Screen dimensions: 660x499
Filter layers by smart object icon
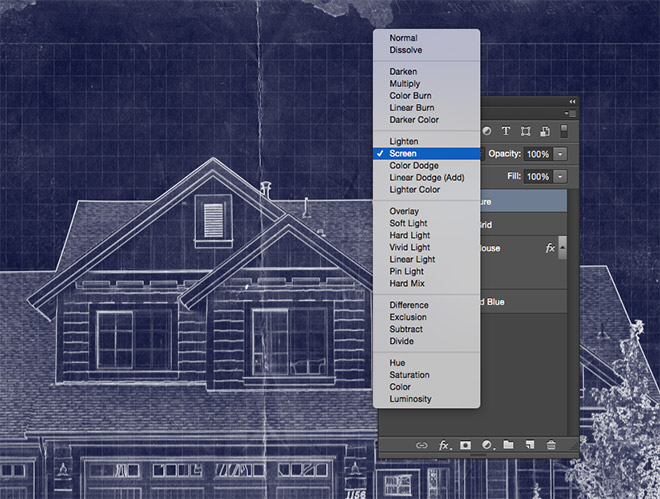click(x=544, y=131)
